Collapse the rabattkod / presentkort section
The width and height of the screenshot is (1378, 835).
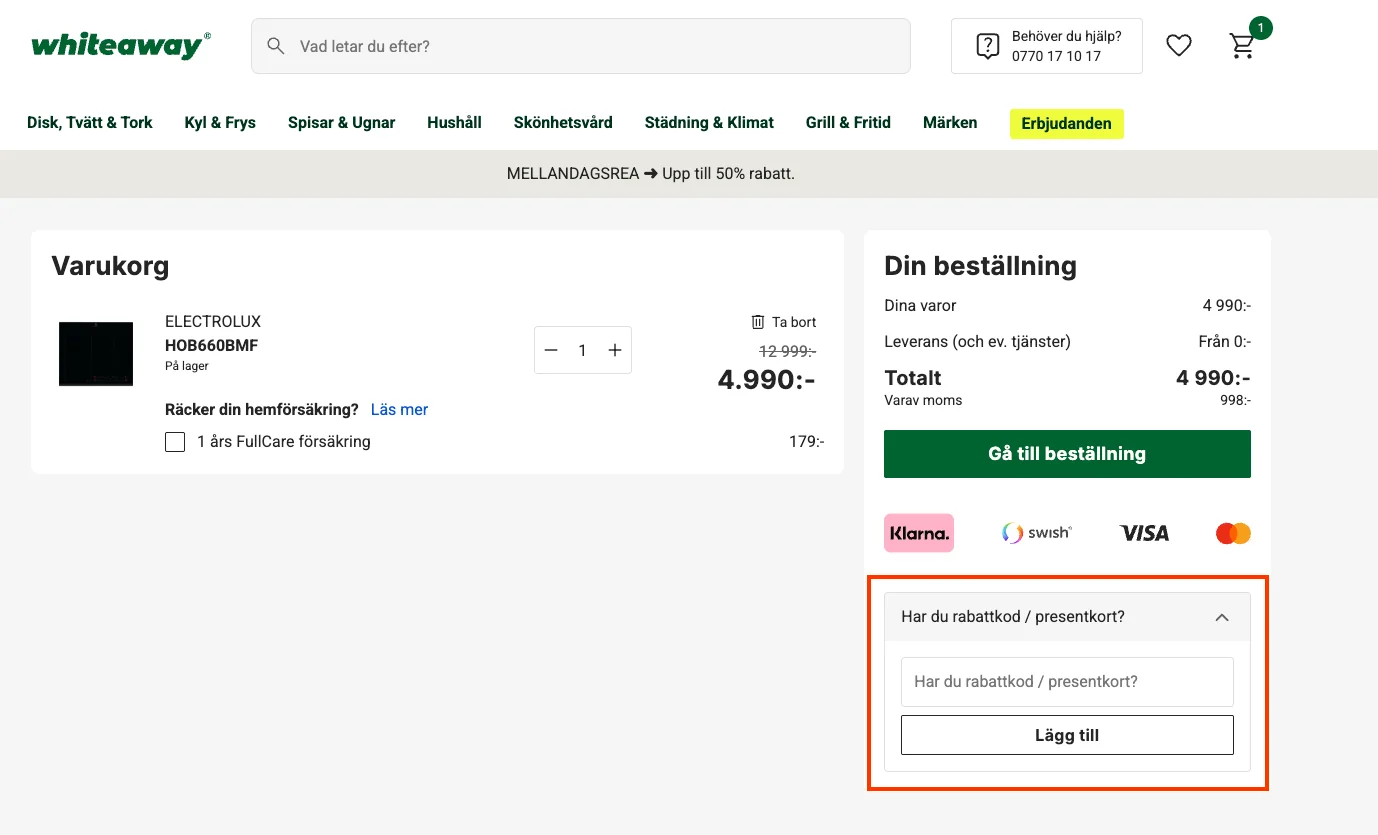click(1221, 617)
